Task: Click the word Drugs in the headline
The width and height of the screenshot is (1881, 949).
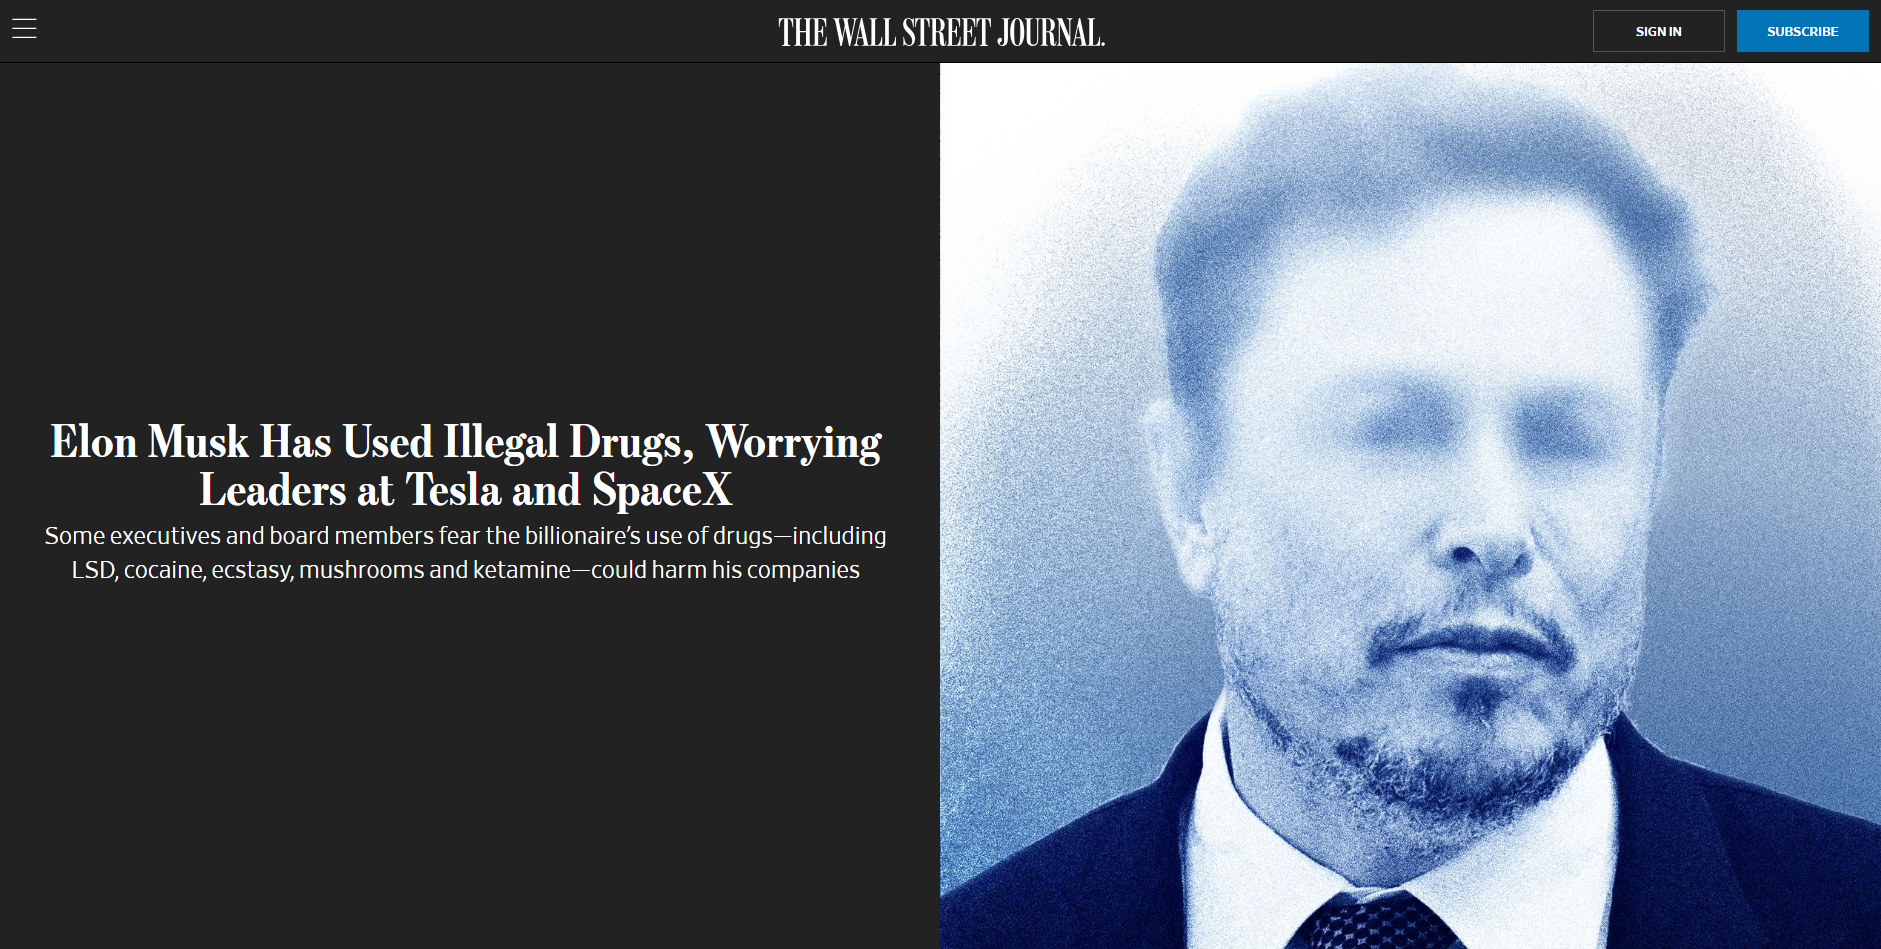Action: pyautogui.click(x=630, y=443)
